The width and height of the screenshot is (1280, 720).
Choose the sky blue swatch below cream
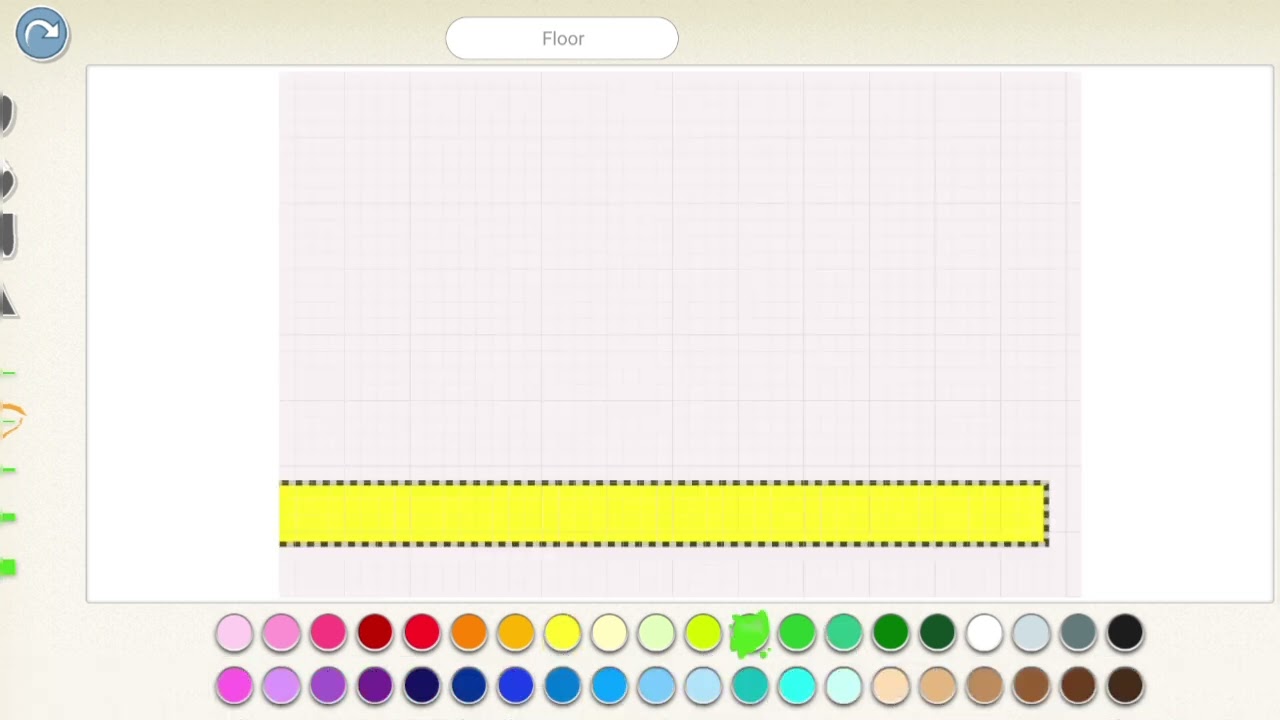pyautogui.click(x=609, y=686)
